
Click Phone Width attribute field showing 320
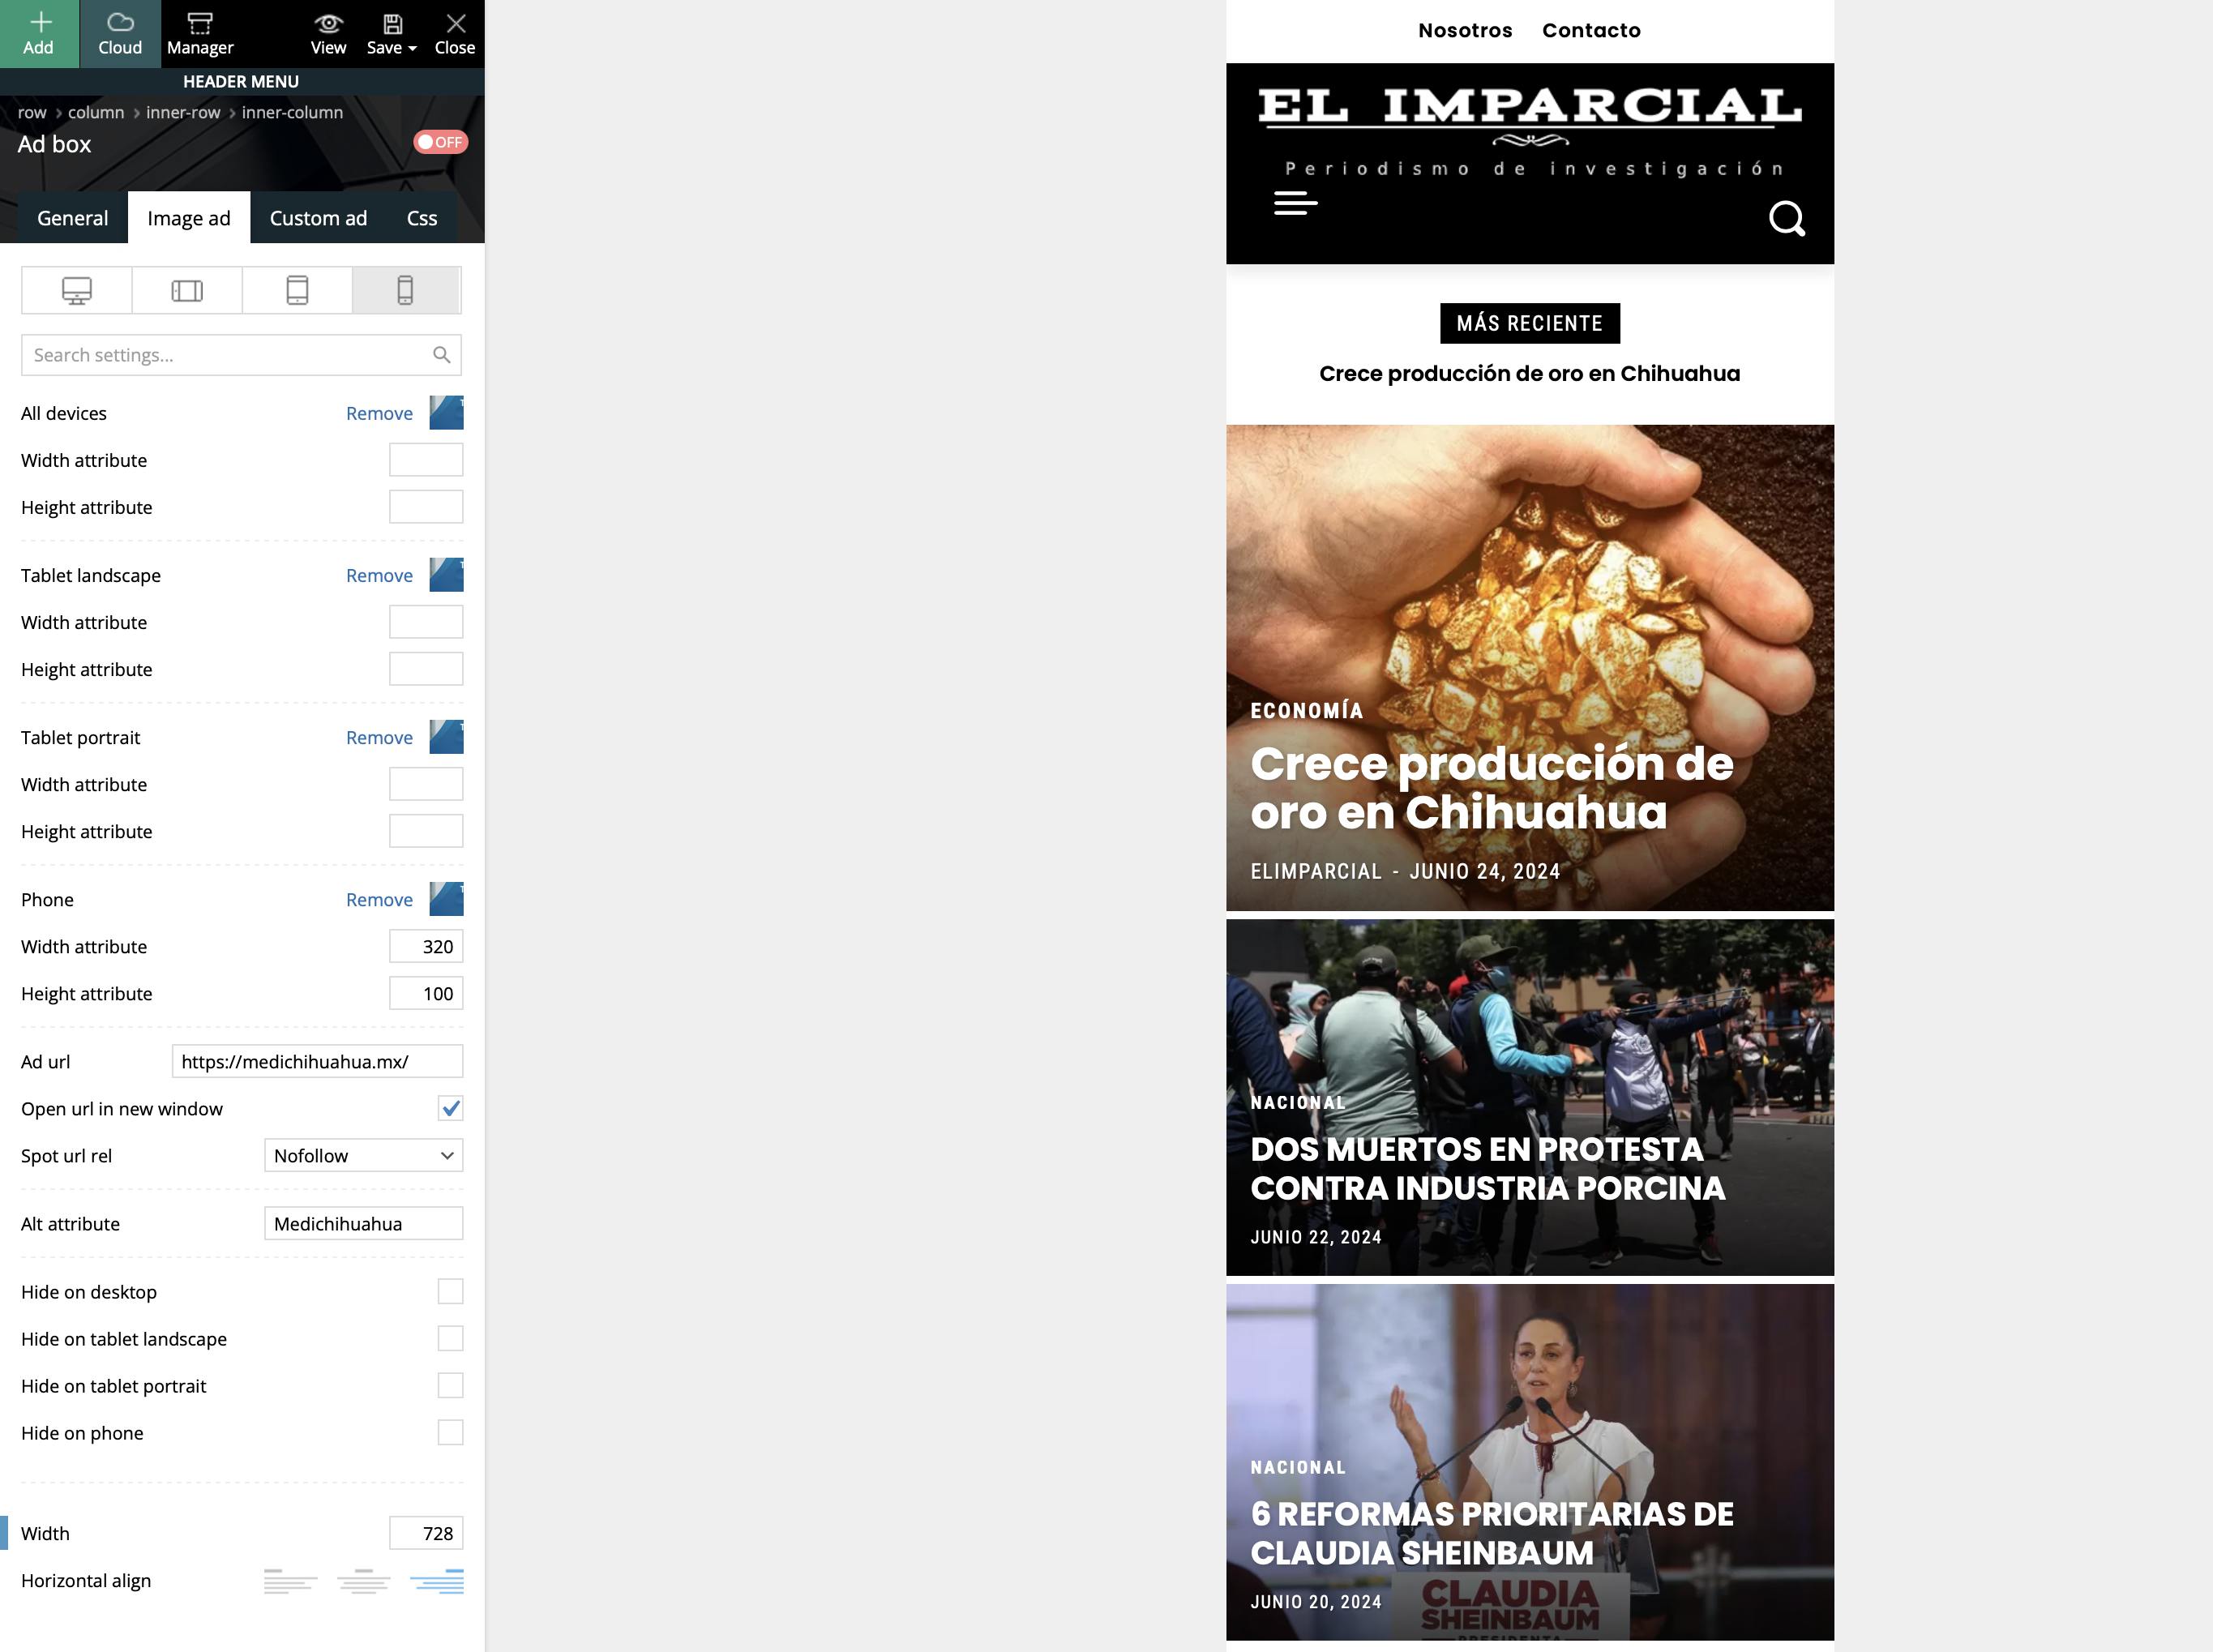tap(426, 946)
